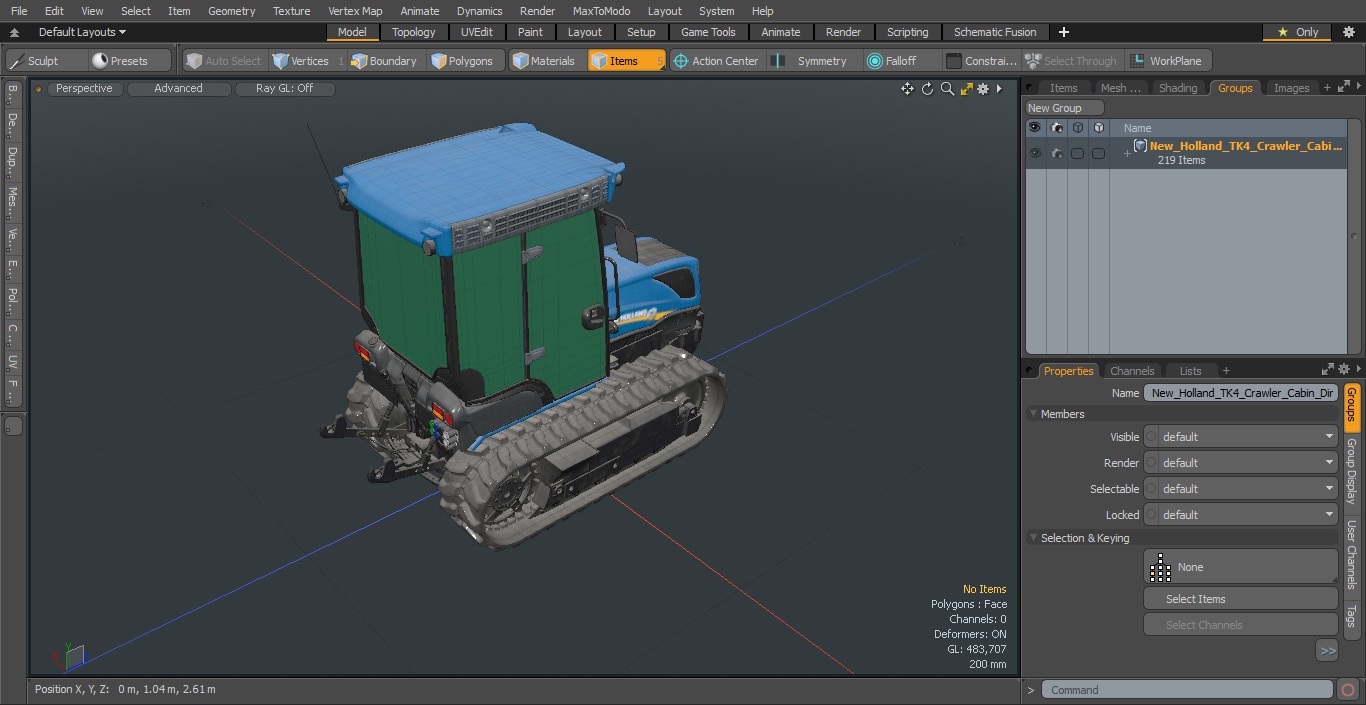This screenshot has height=705, width=1366.
Task: Maximize the viewport with the expand icon
Action: pos(966,89)
